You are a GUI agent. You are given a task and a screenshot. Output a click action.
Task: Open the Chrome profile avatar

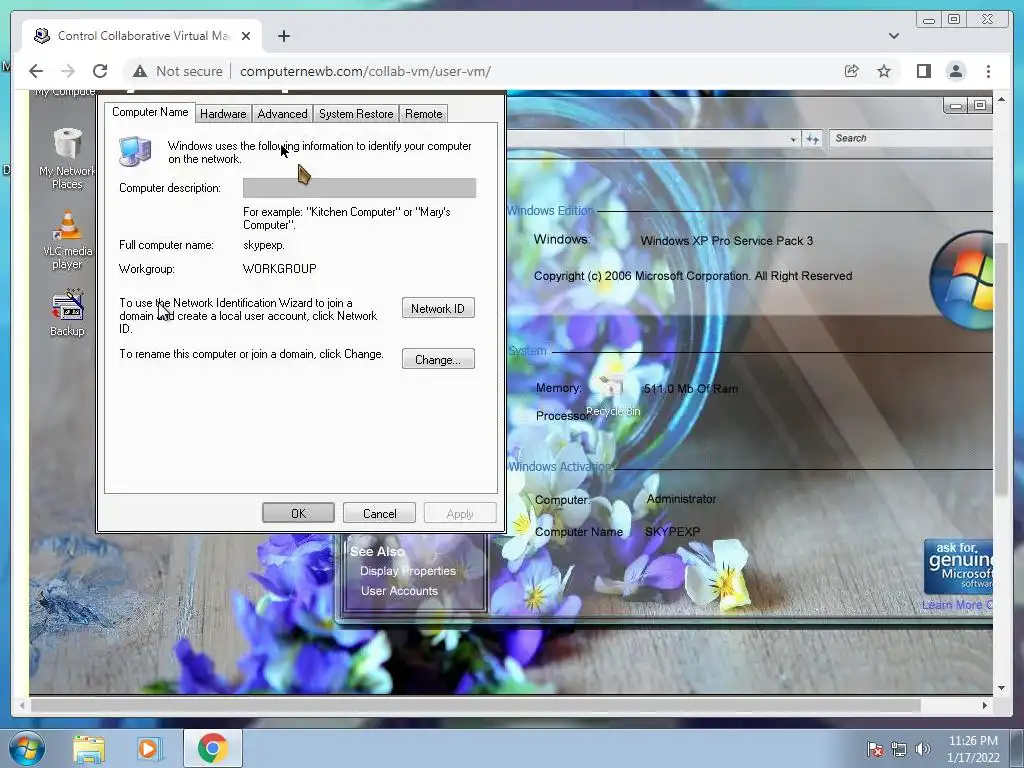(x=955, y=71)
